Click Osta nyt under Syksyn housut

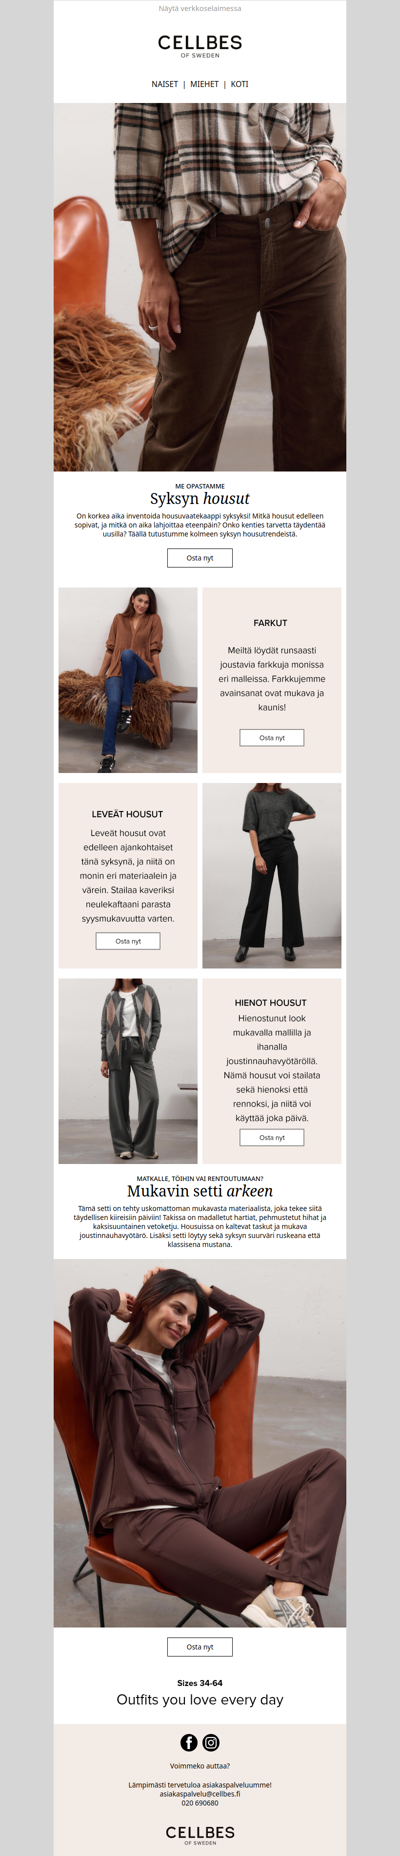[200, 558]
